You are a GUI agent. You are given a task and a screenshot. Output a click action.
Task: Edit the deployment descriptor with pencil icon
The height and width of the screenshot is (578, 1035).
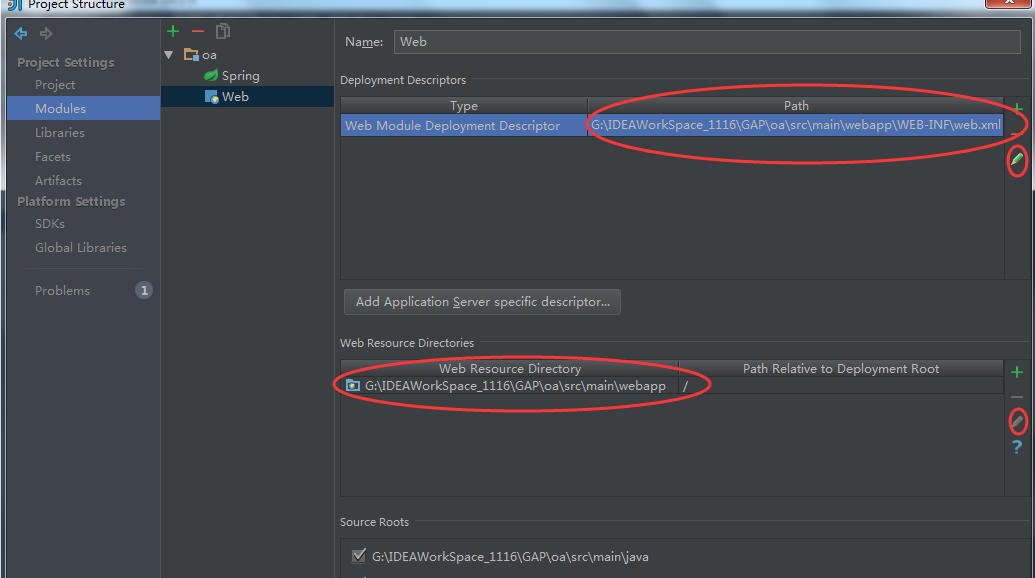pos(1017,160)
